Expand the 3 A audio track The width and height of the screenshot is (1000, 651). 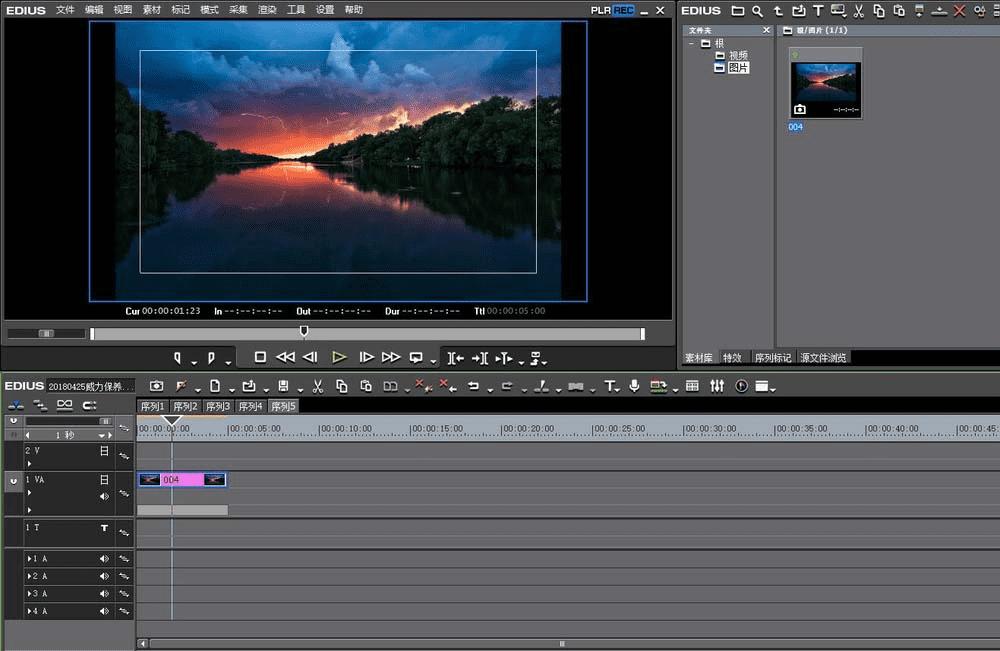point(31,594)
